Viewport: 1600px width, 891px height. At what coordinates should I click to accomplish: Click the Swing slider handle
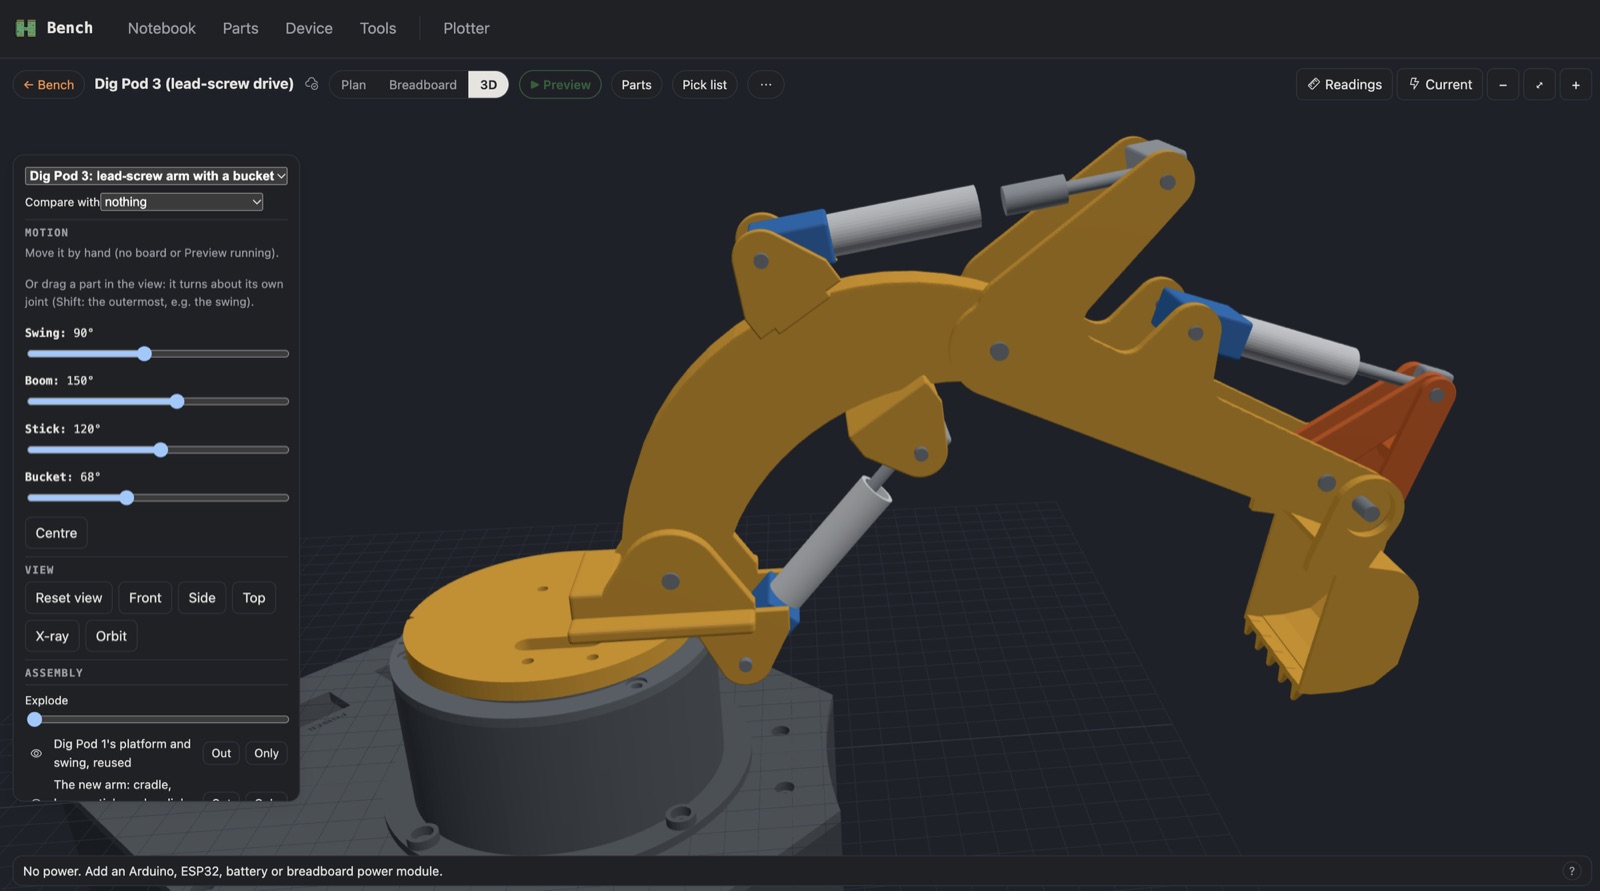pos(145,354)
